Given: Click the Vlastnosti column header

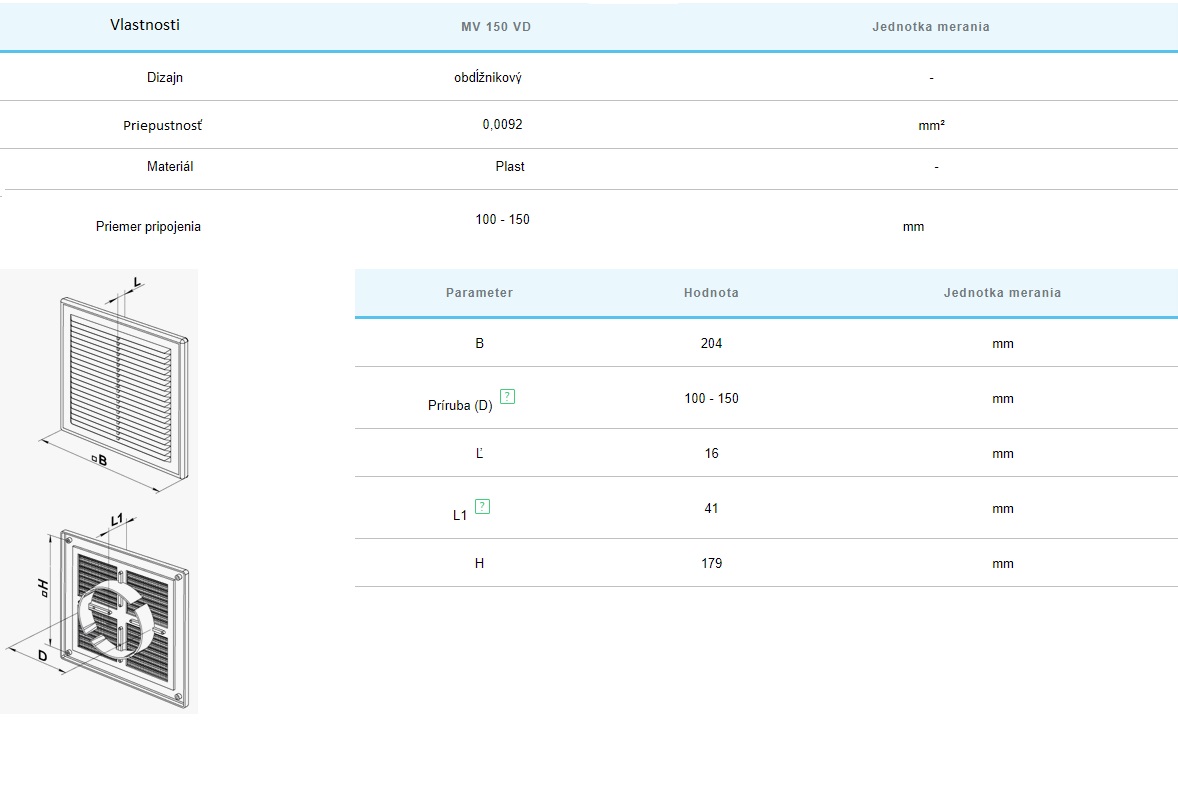Looking at the screenshot, I should pos(145,25).
